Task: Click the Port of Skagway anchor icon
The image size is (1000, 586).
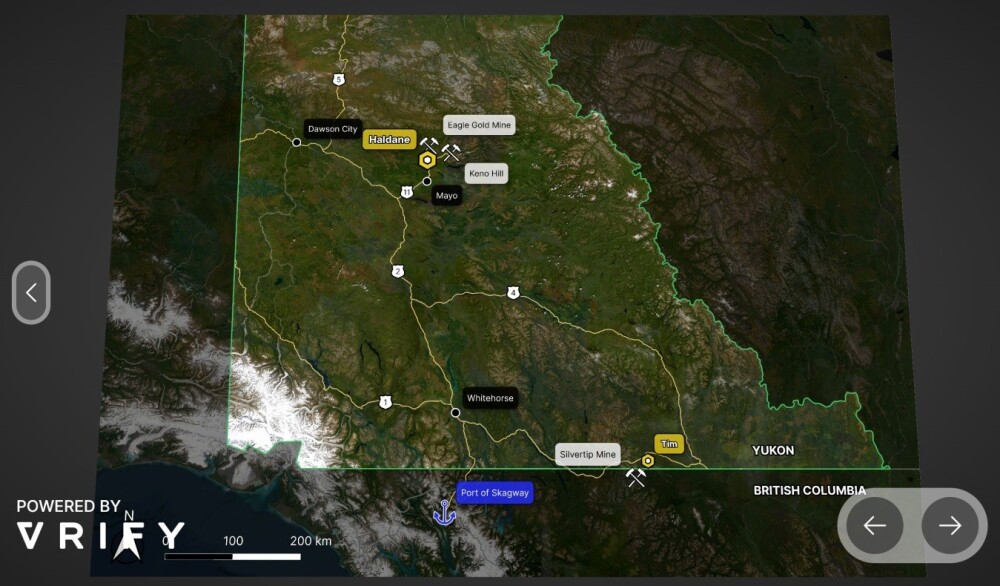Action: pos(445,513)
